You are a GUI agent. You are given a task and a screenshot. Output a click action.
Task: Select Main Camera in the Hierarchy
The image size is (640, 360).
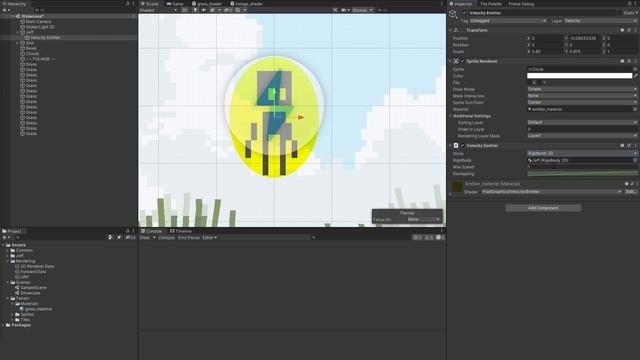pyautogui.click(x=38, y=22)
